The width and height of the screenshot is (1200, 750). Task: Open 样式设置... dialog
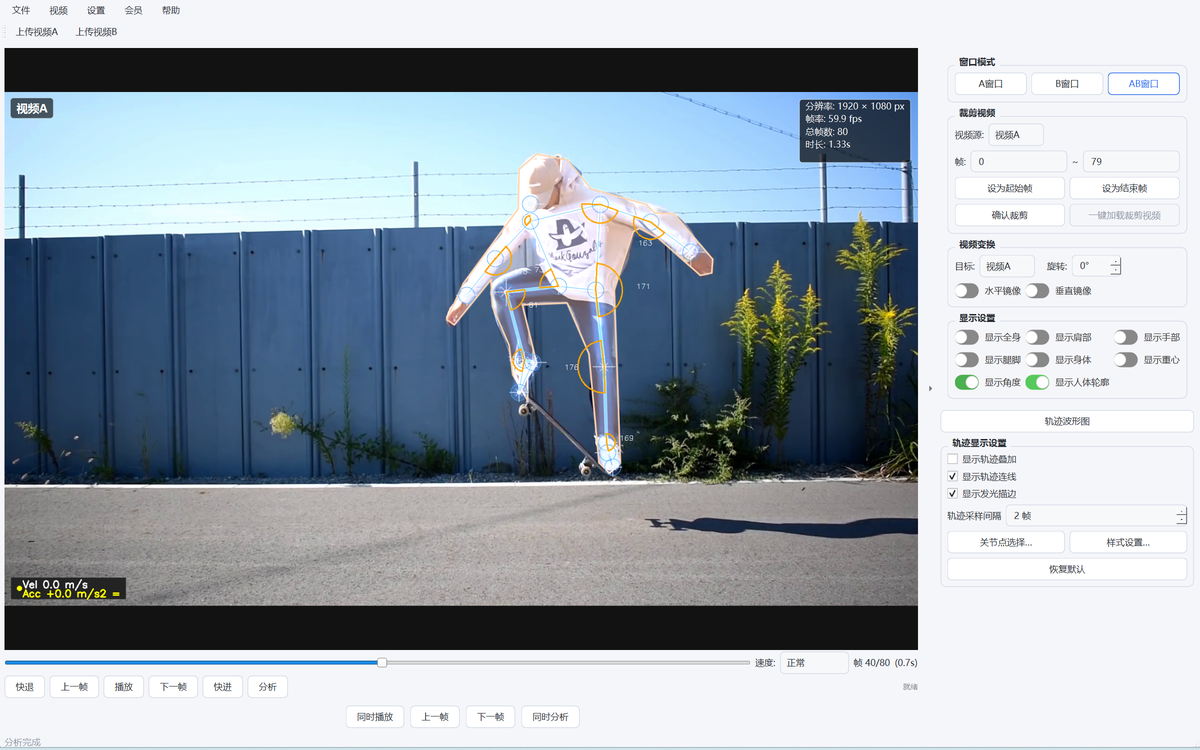[x=1128, y=542]
